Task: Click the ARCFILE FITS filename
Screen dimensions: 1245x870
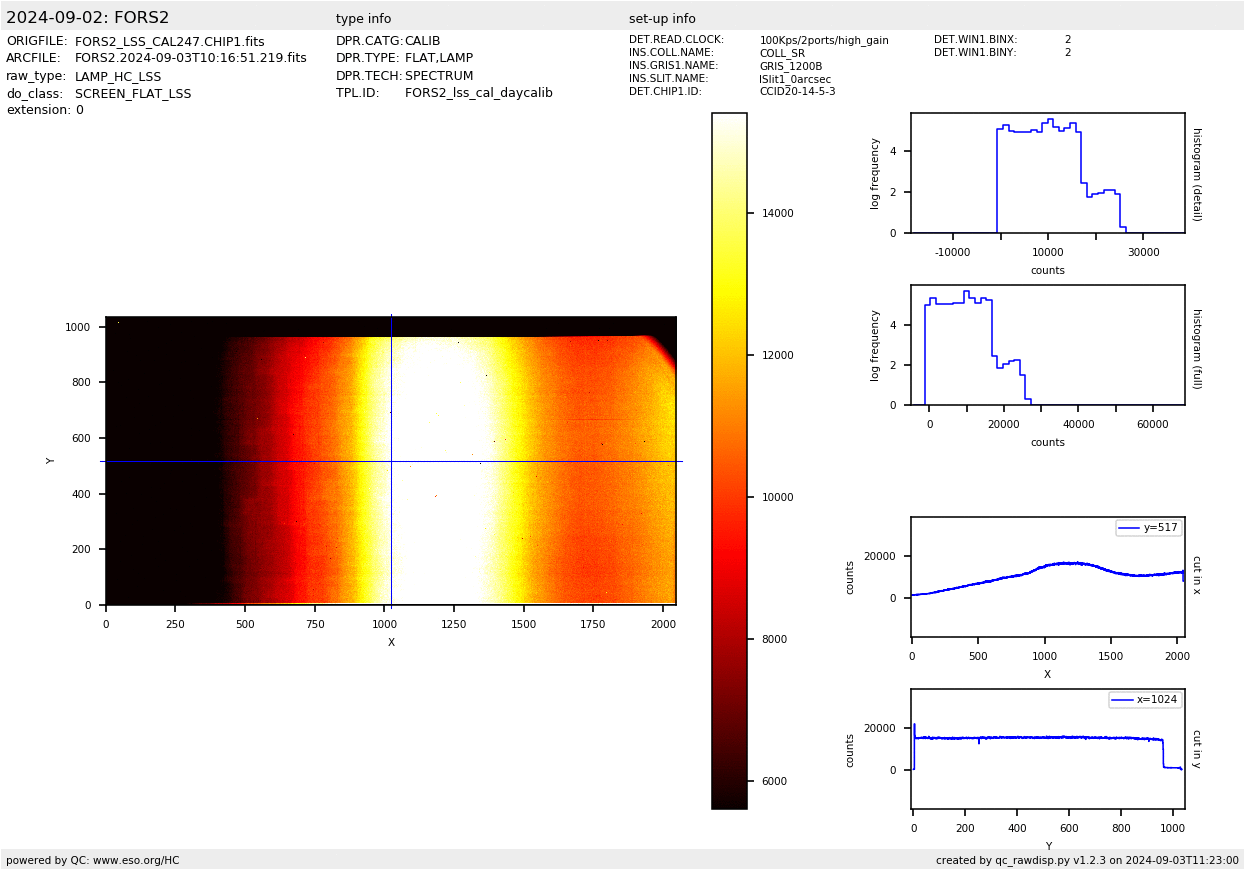Action: 190,59
